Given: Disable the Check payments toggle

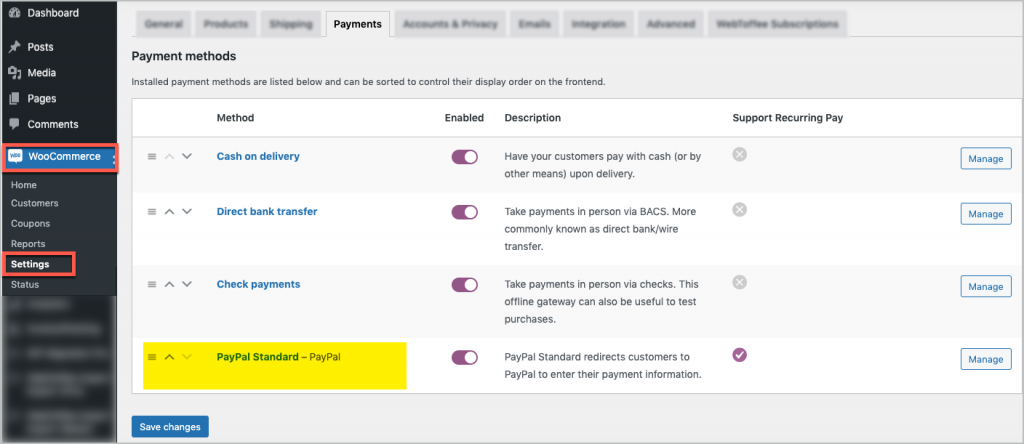Looking at the screenshot, I should [464, 285].
